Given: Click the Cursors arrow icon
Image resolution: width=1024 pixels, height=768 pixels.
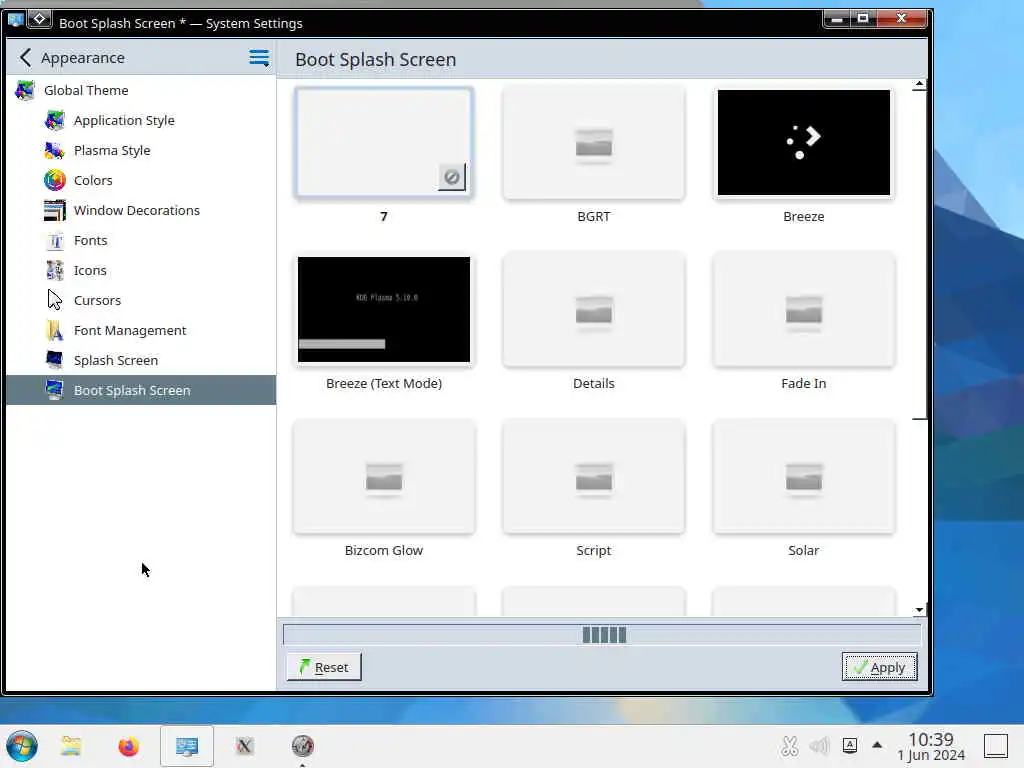Looking at the screenshot, I should coord(55,300).
